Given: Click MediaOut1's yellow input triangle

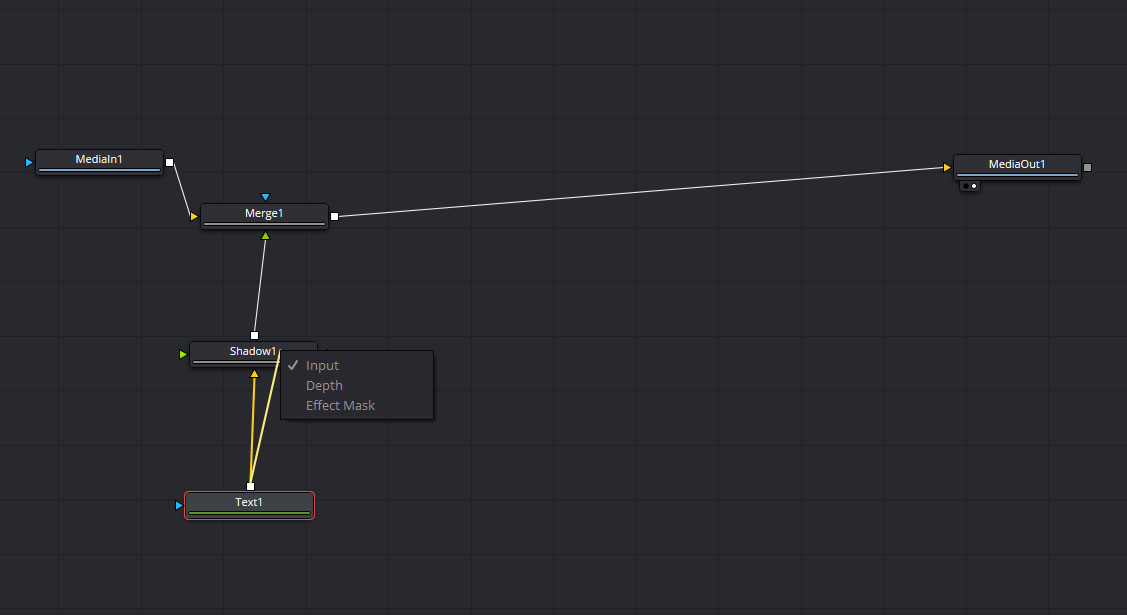Looking at the screenshot, I should coord(947,167).
